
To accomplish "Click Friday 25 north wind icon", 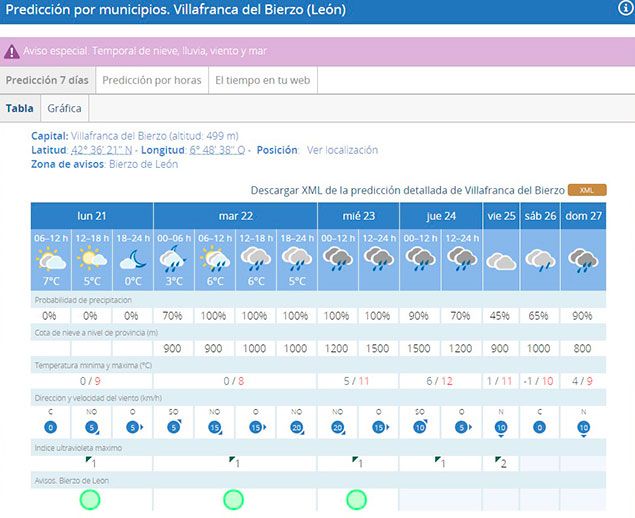I will [501, 427].
